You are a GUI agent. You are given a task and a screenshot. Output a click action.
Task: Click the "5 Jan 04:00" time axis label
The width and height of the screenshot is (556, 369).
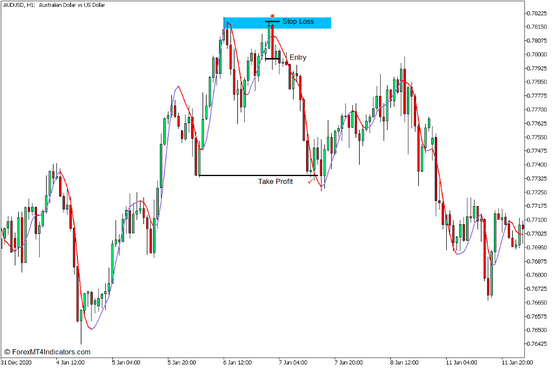126,363
